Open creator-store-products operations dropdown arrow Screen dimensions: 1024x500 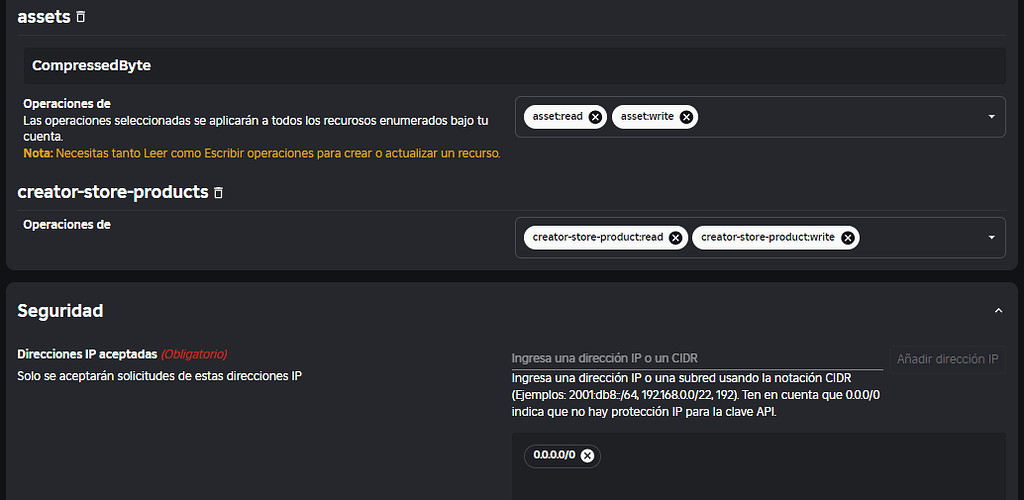[x=991, y=238]
